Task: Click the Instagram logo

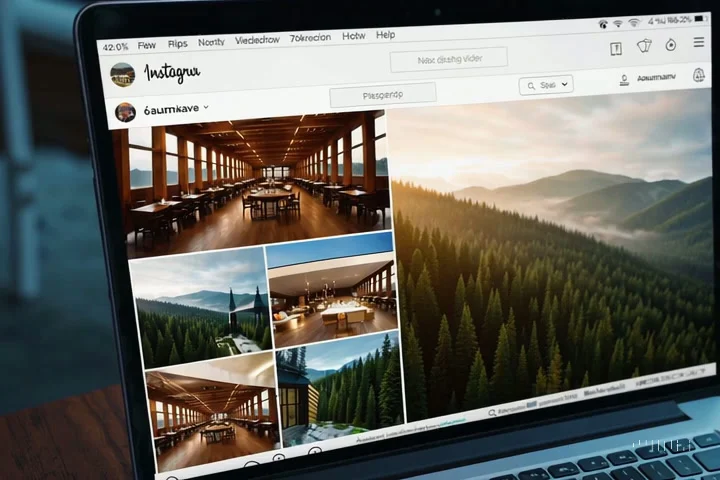Action: tap(172, 73)
